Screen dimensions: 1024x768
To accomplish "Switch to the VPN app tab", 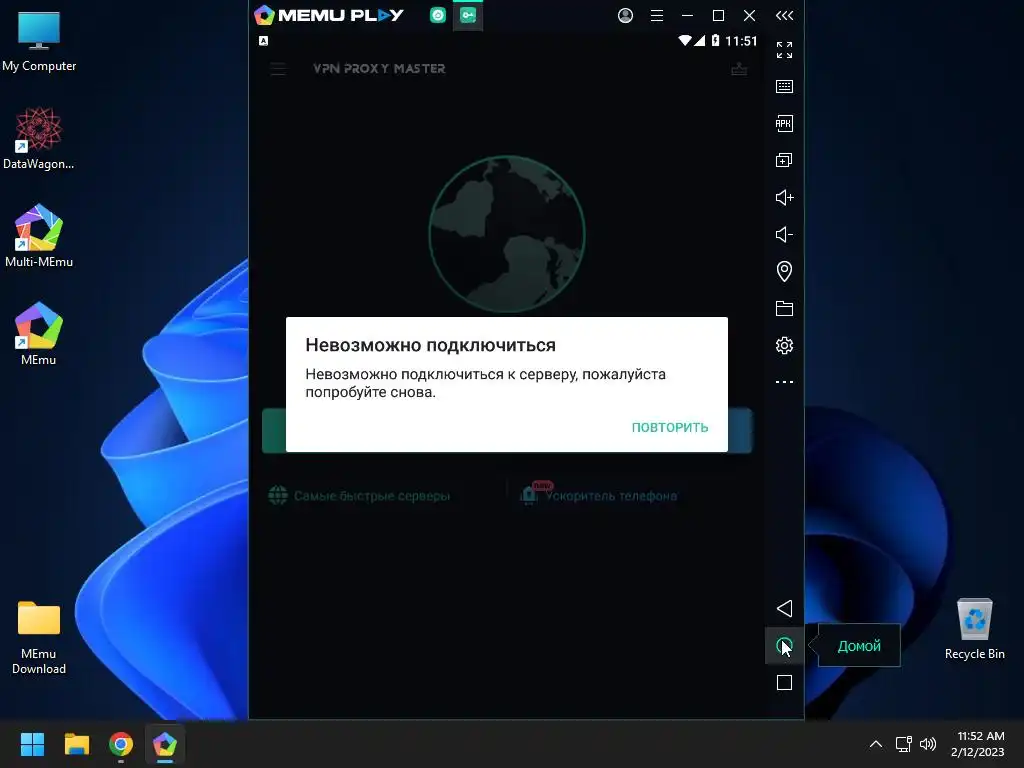I will coord(468,15).
